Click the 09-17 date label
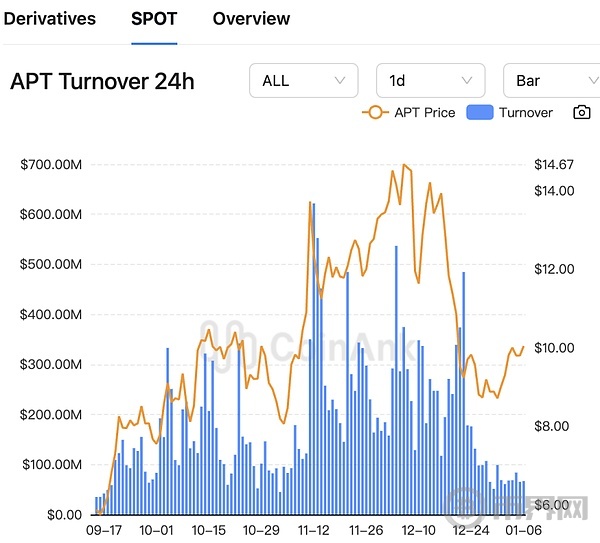 pos(104,530)
